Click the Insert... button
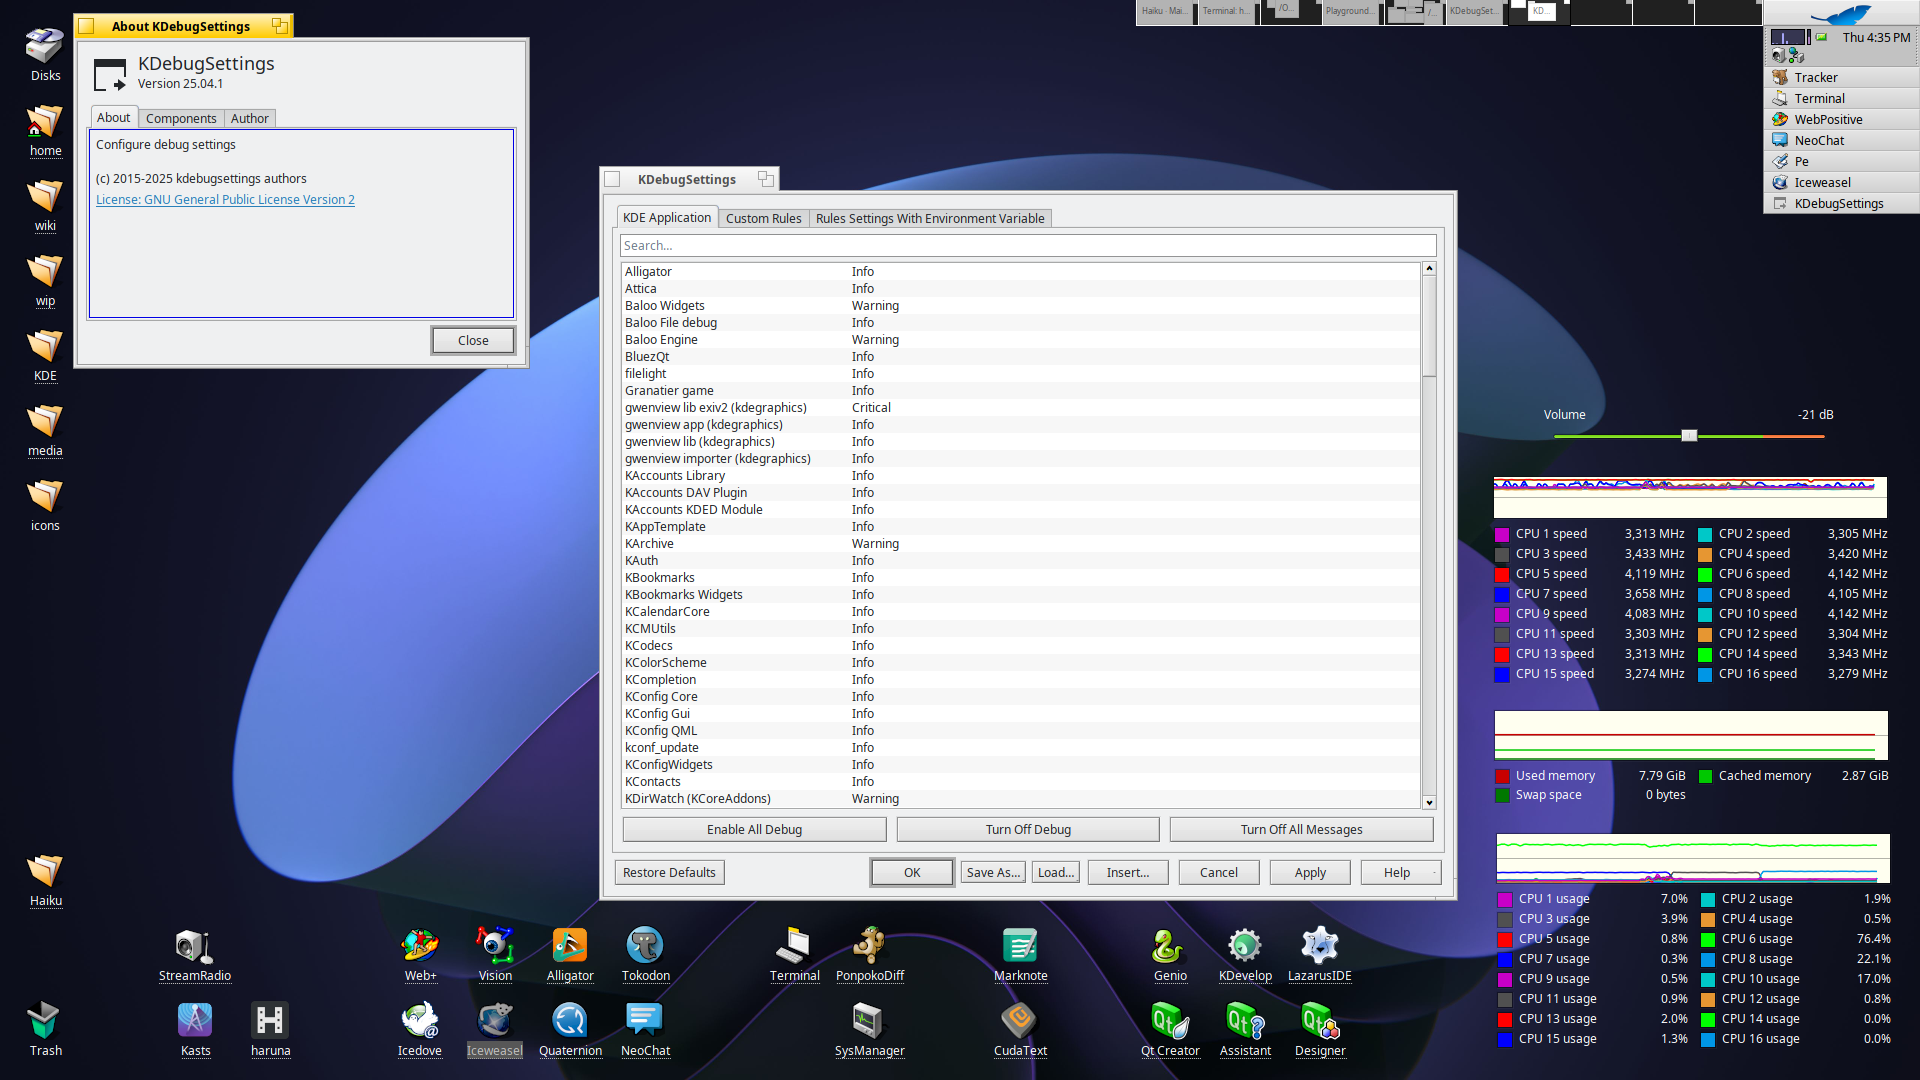The height and width of the screenshot is (1080, 1920). click(x=1128, y=872)
